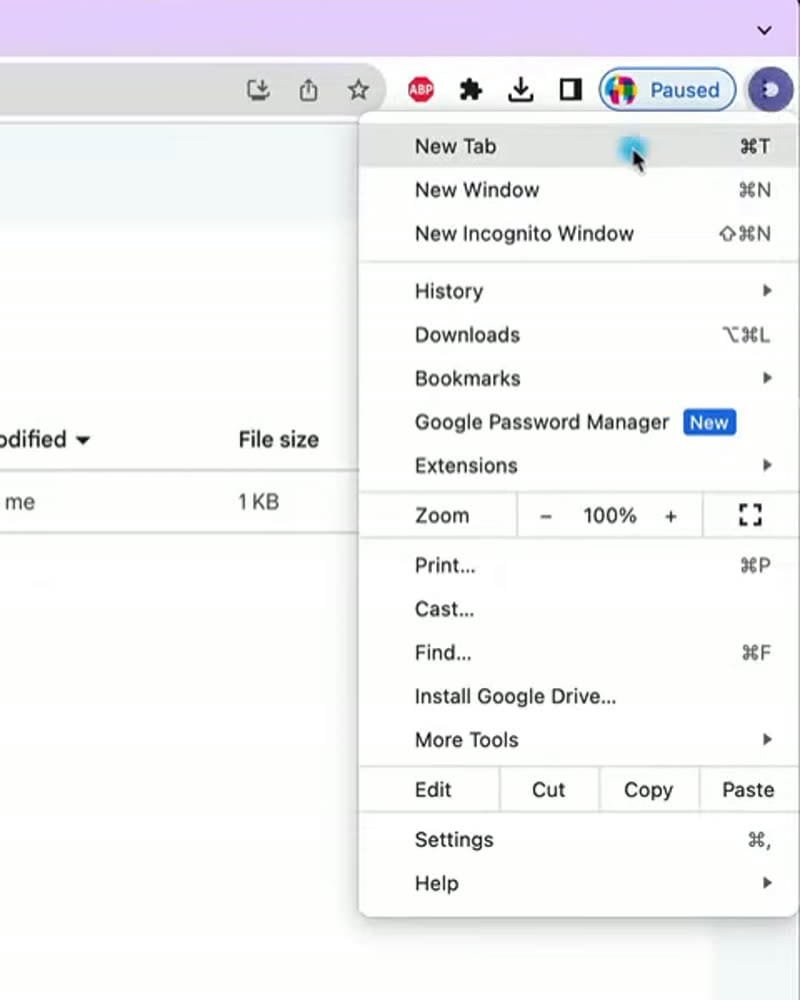The image size is (800, 1000).
Task: Click the tab search chevron at top
Action: (764, 30)
